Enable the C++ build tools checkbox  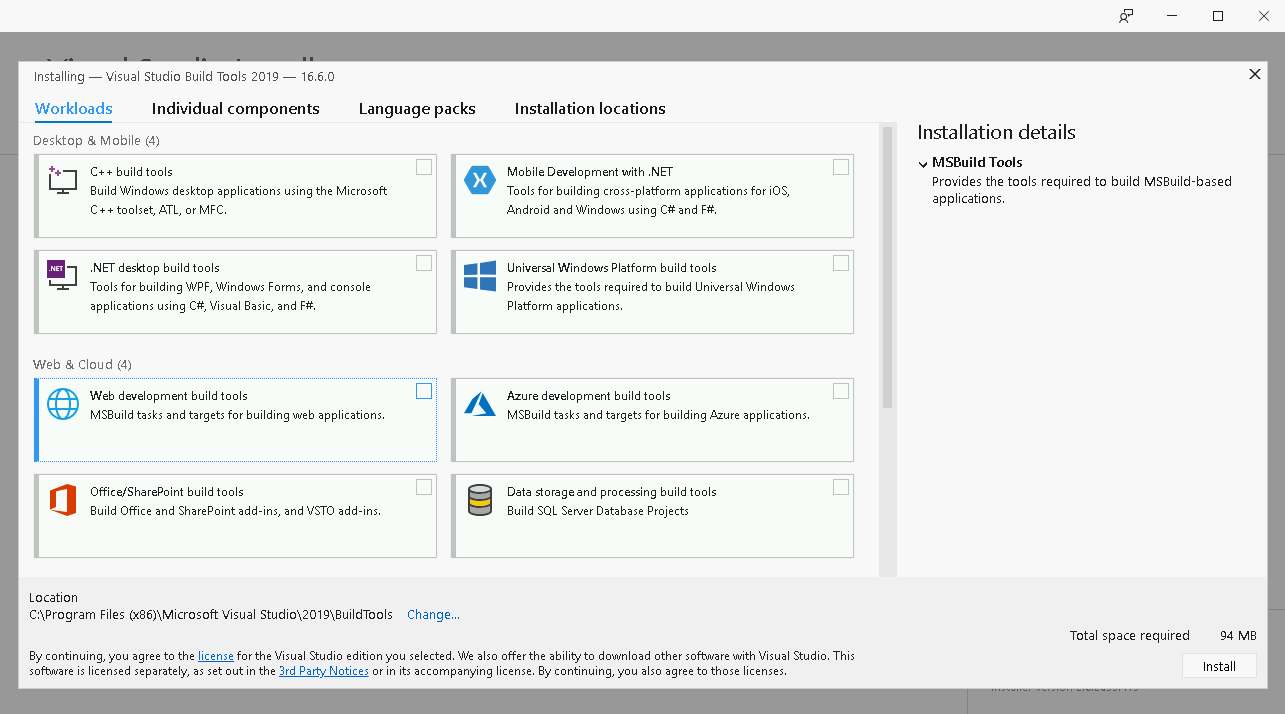pyautogui.click(x=423, y=166)
